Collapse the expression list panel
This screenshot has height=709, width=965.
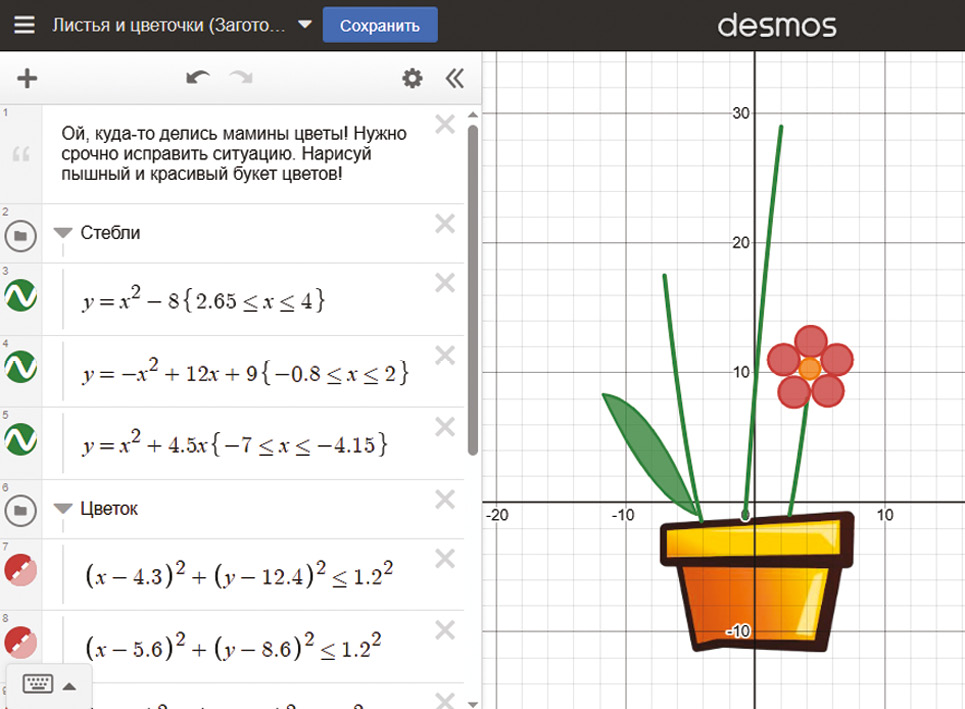455,79
